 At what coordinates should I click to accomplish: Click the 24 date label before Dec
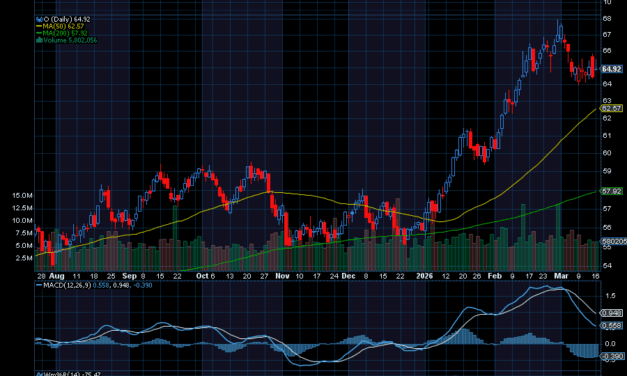click(x=334, y=276)
